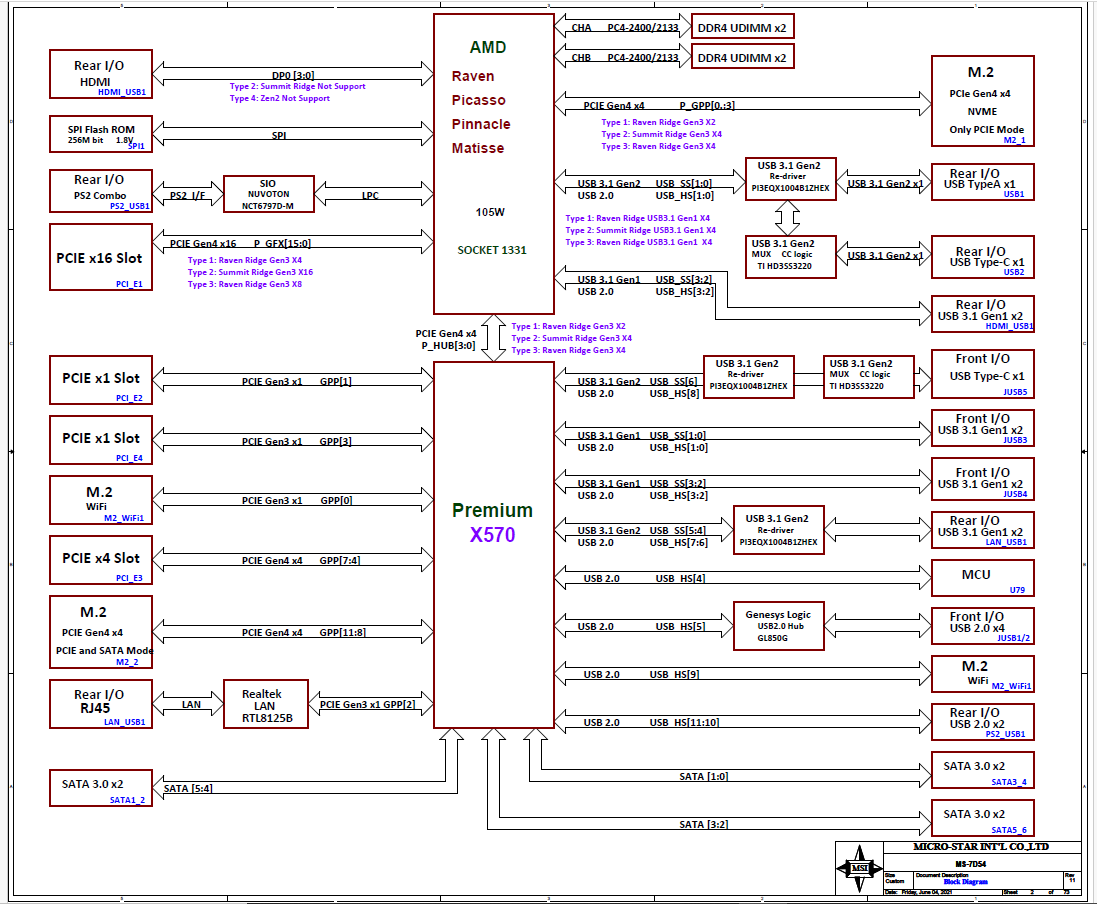Screen dimensions: 1097x904
Task: Select the '105W' power label
Action: tap(490, 212)
